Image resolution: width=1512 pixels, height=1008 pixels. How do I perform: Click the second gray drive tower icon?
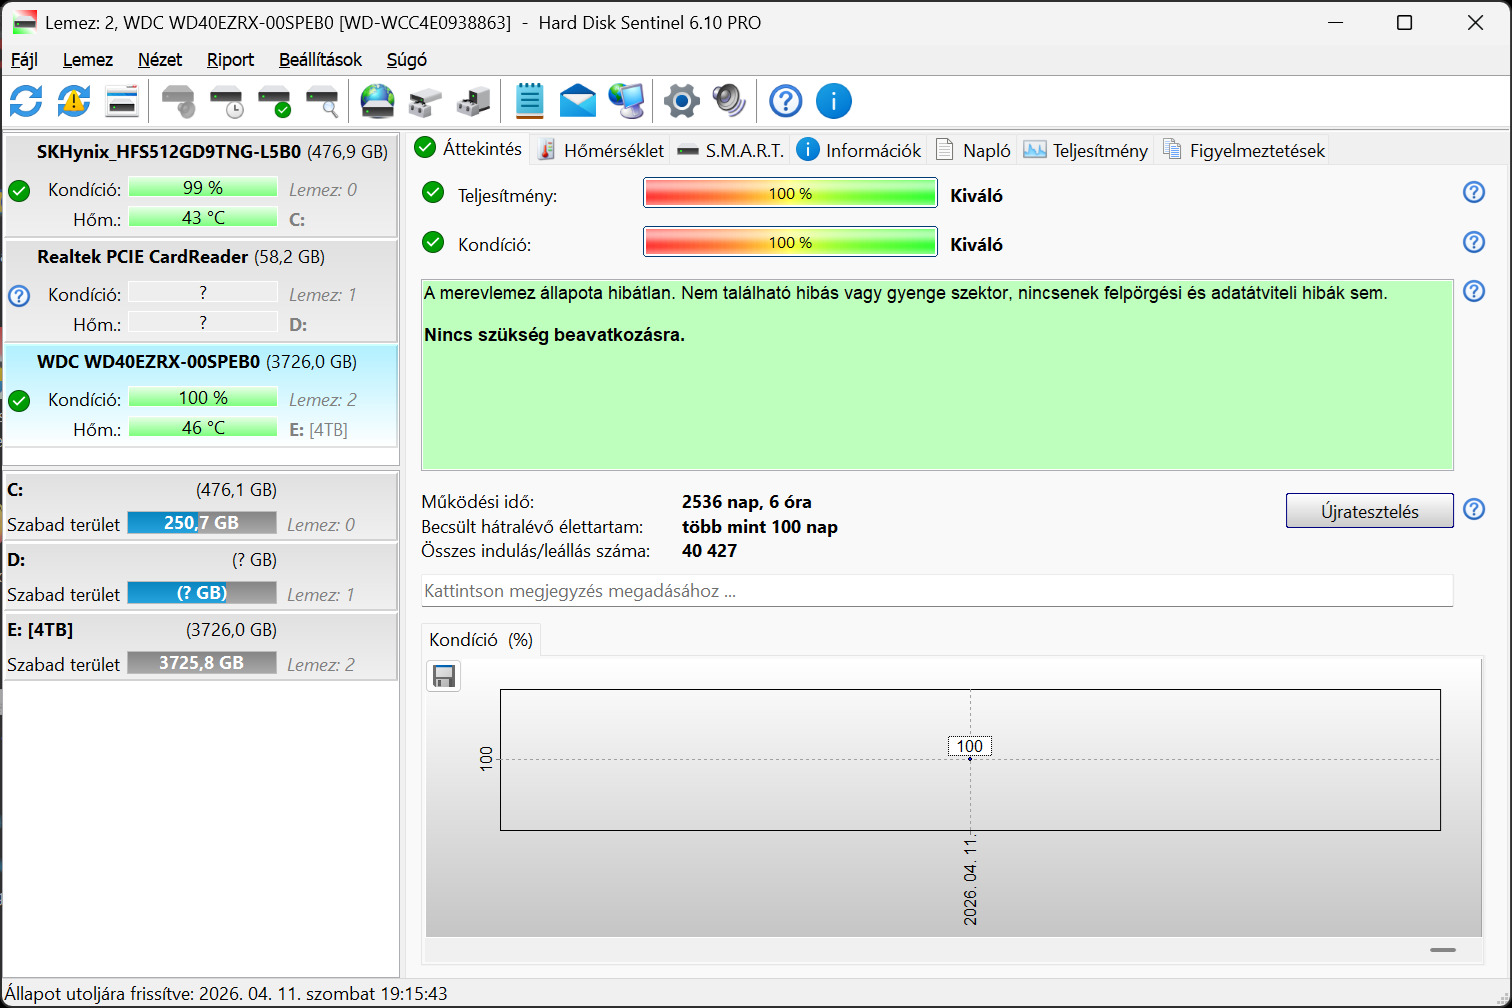point(474,101)
